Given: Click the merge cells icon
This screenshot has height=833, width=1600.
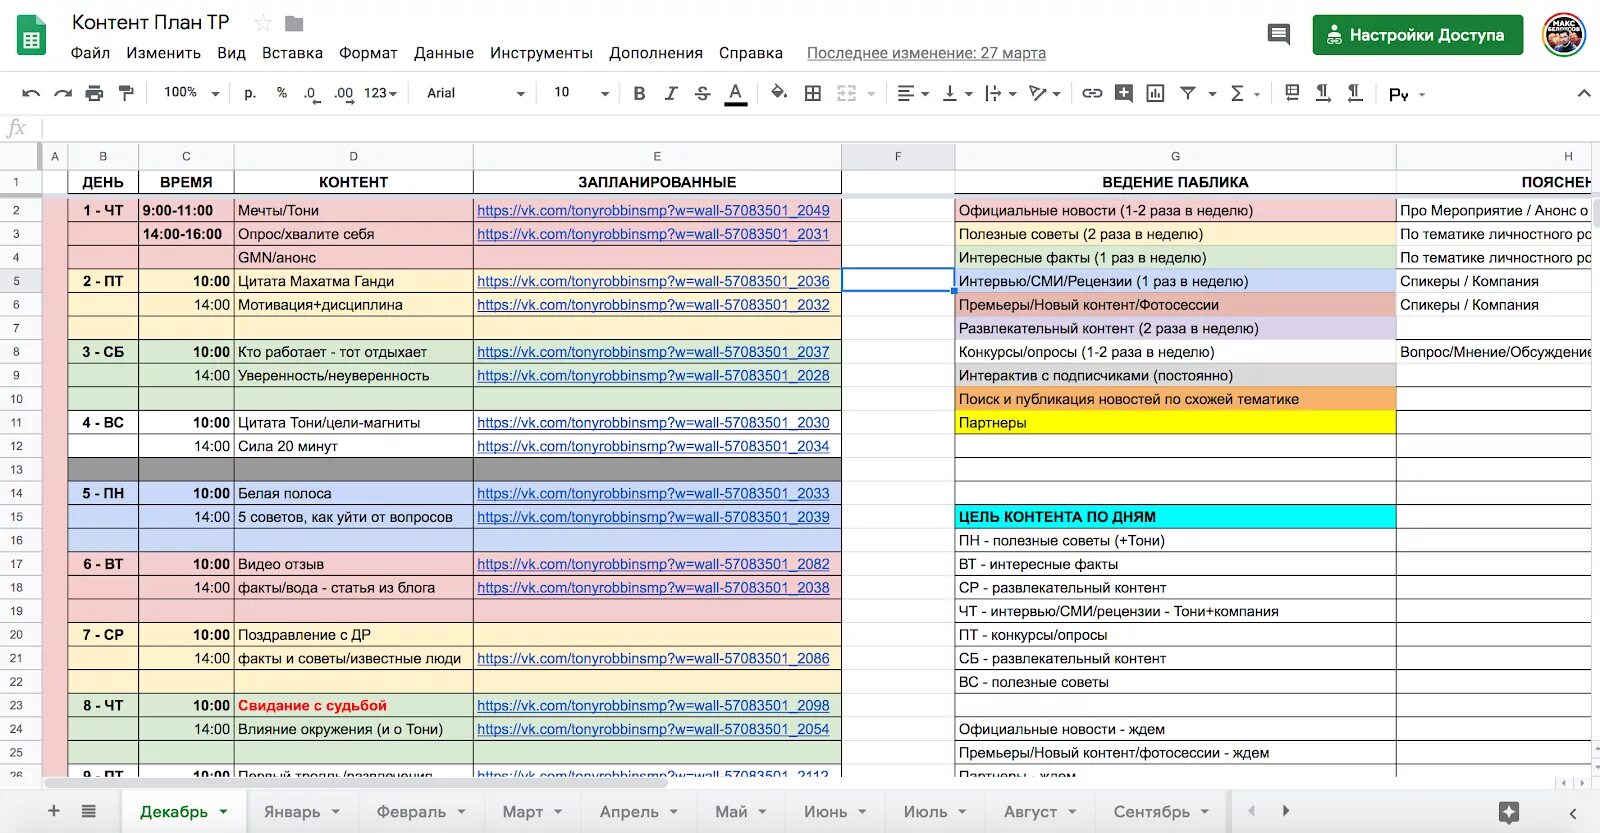Looking at the screenshot, I should [847, 93].
